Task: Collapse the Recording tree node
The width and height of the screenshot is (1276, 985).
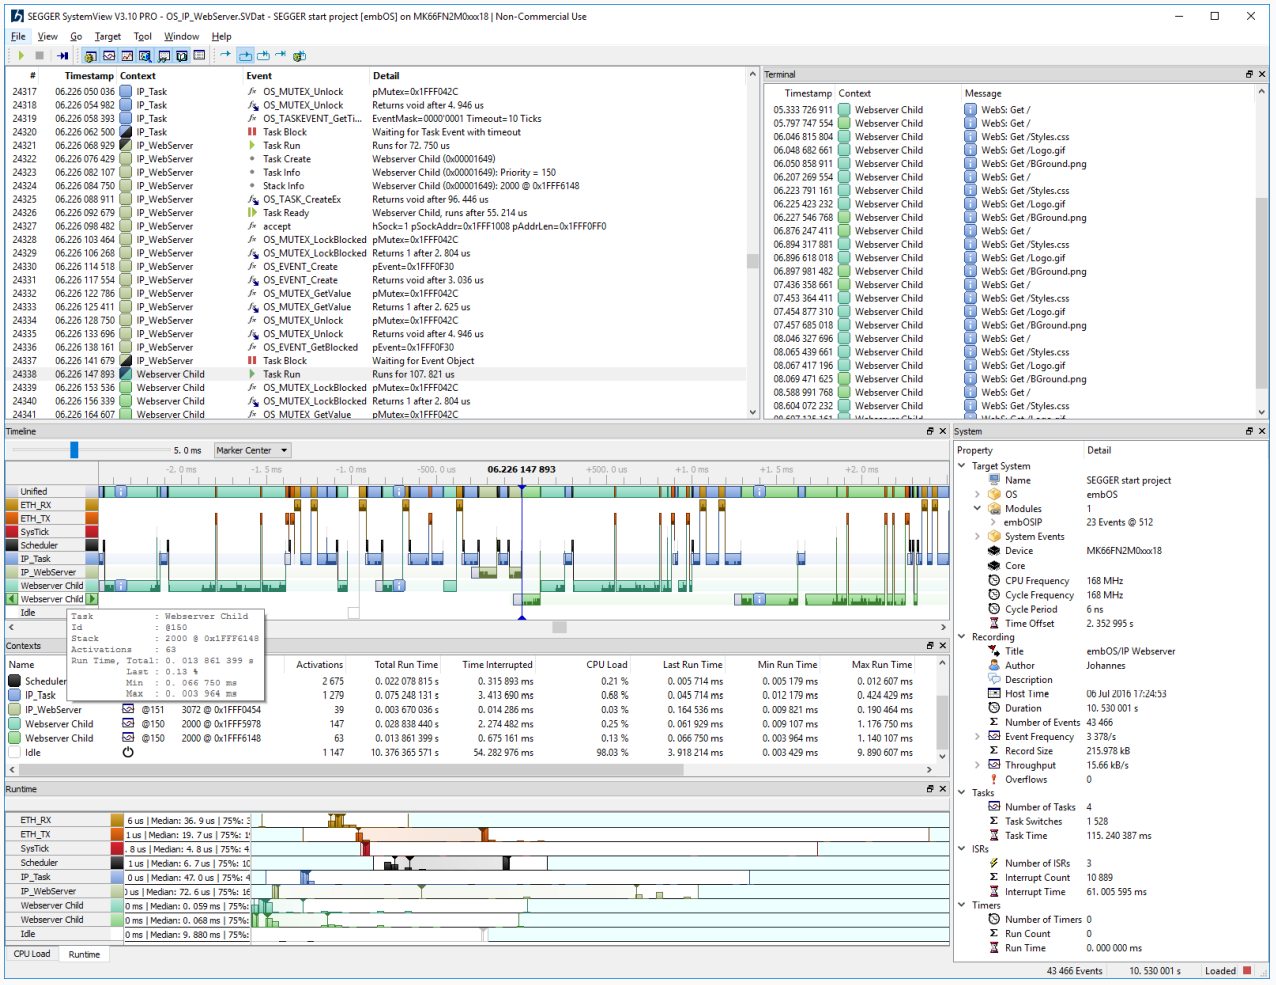Action: 962,637
